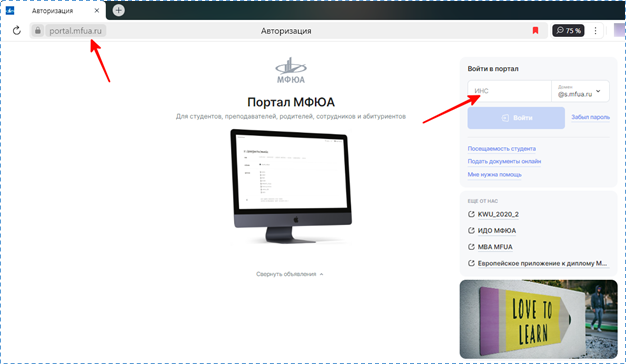
Task: Open site security lock icon
Action: pyautogui.click(x=38, y=30)
